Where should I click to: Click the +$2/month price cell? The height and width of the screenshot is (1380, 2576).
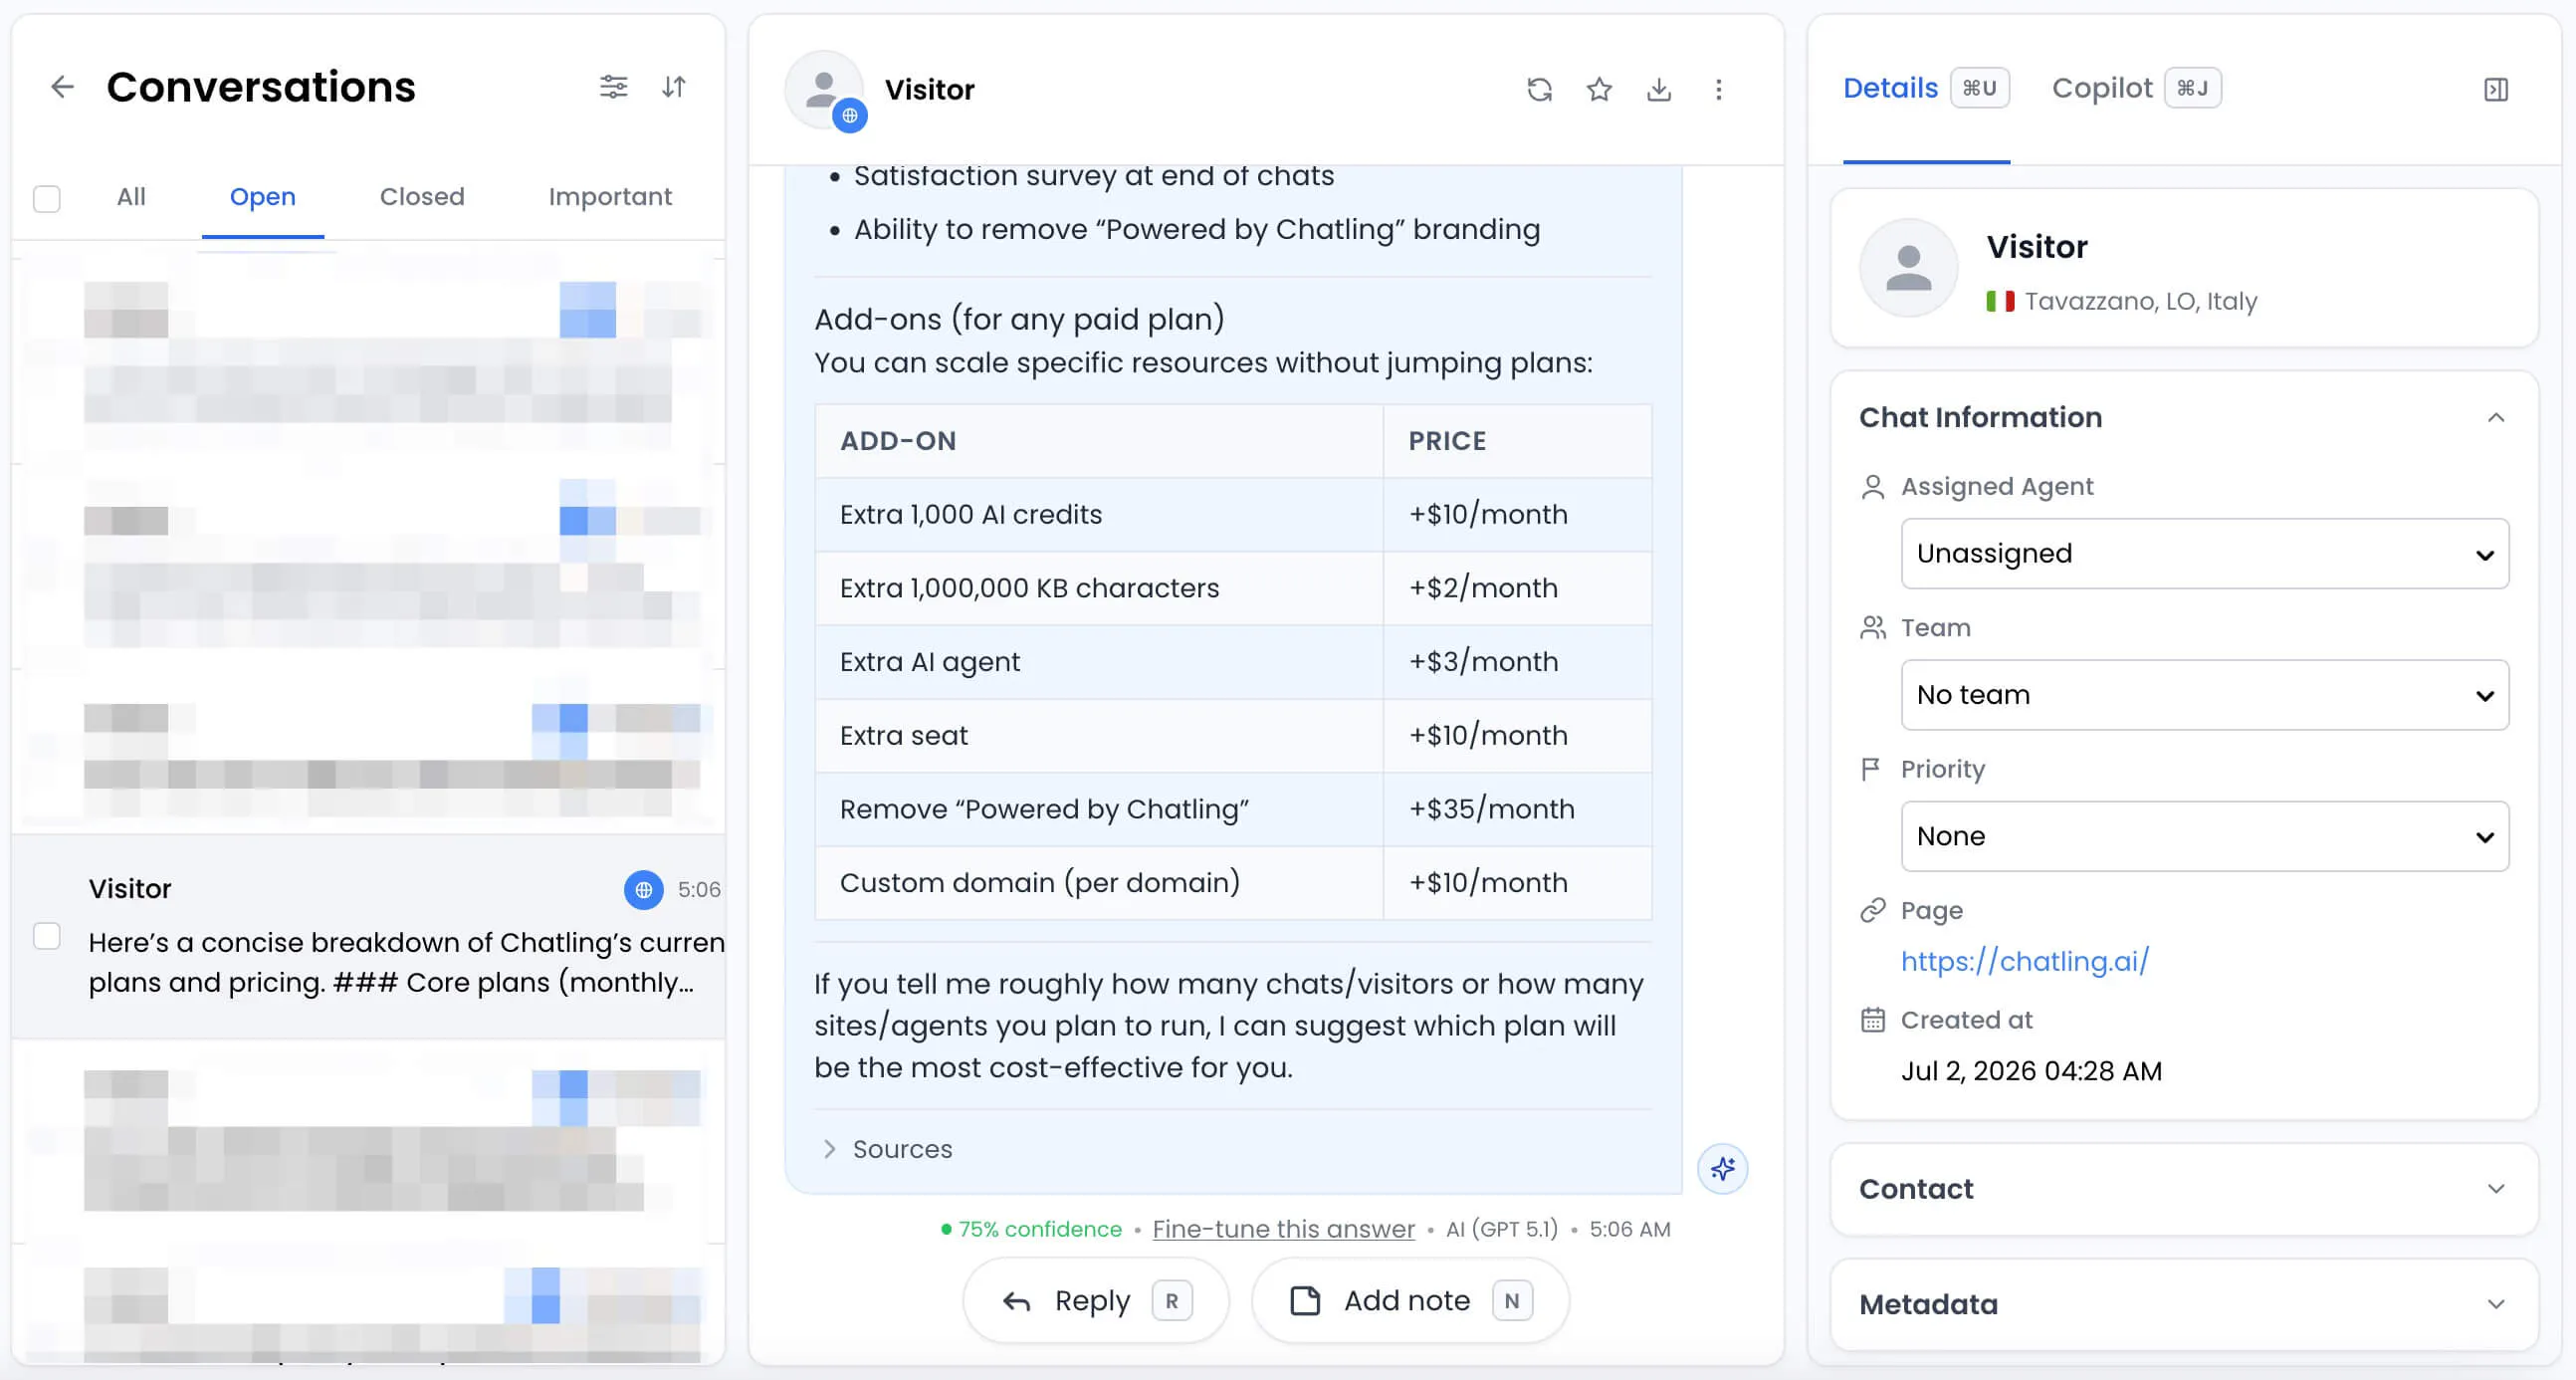tap(1517, 588)
